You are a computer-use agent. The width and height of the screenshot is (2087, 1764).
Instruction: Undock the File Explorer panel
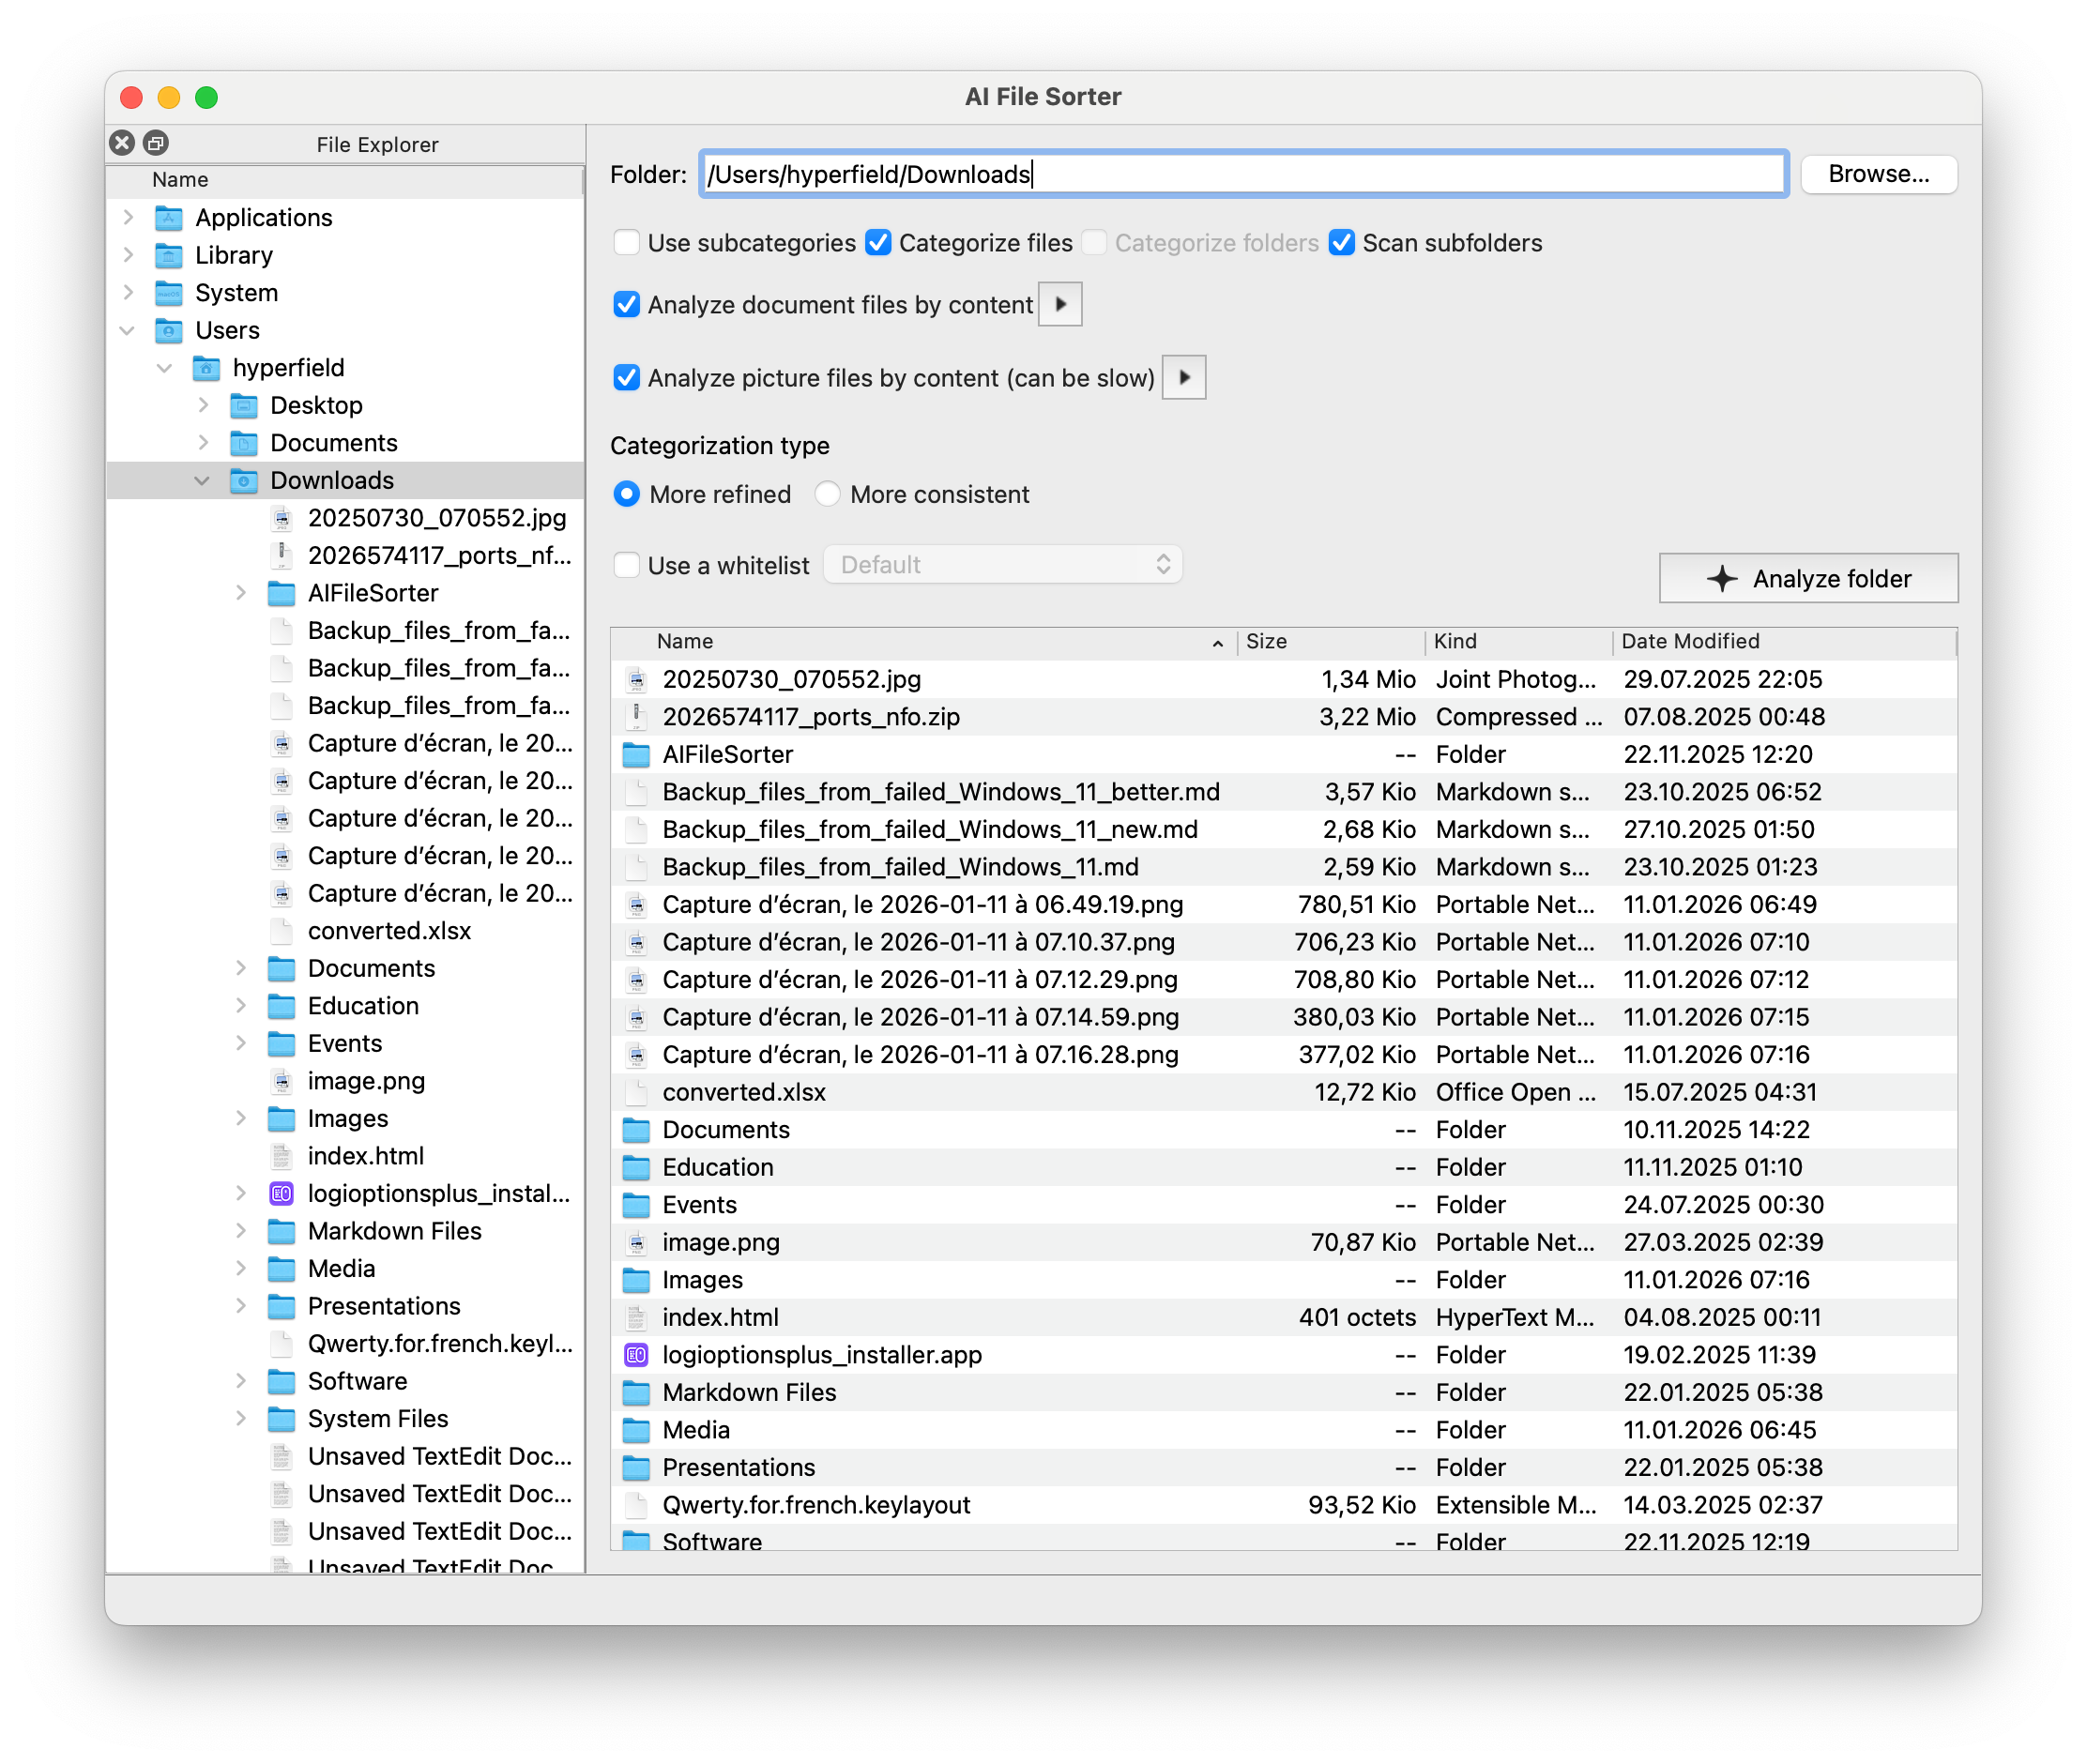pyautogui.click(x=156, y=143)
